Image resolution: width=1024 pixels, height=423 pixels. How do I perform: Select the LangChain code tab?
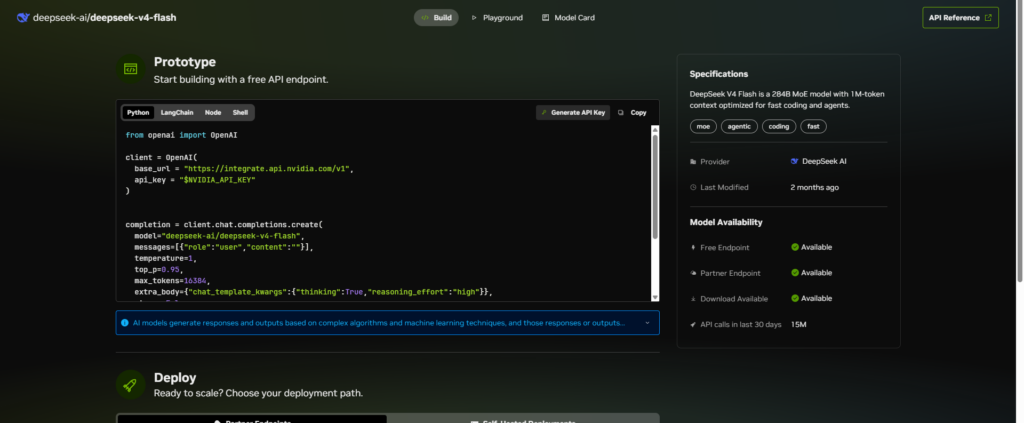click(x=178, y=112)
